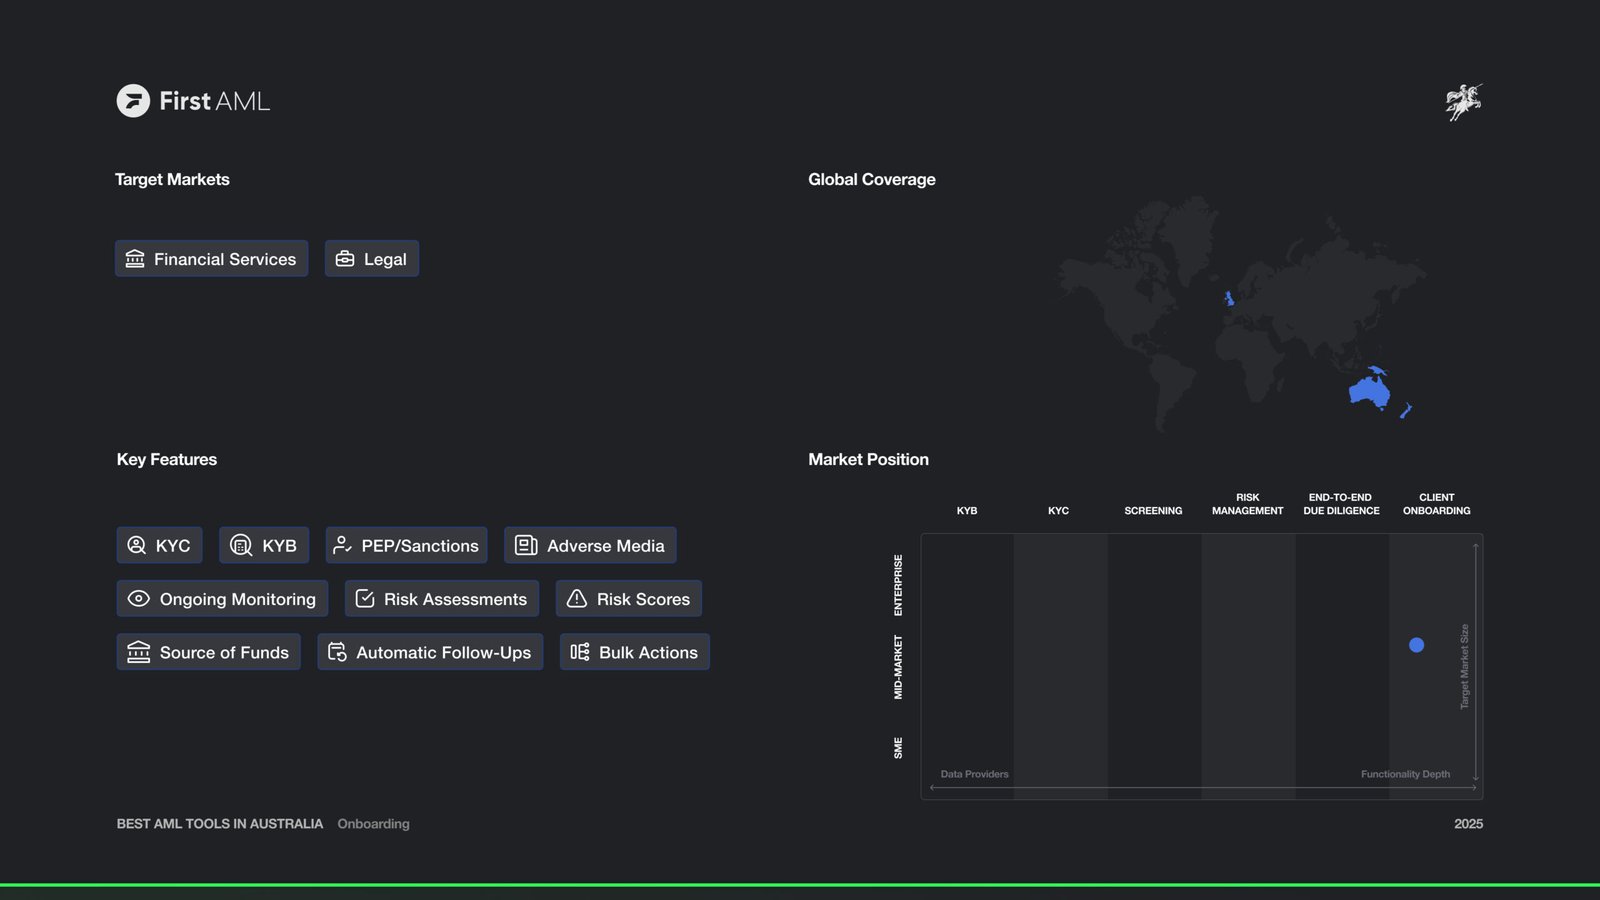Select the Automatic Follow-Ups label
Screen dimensions: 1600x900
(x=444, y=652)
